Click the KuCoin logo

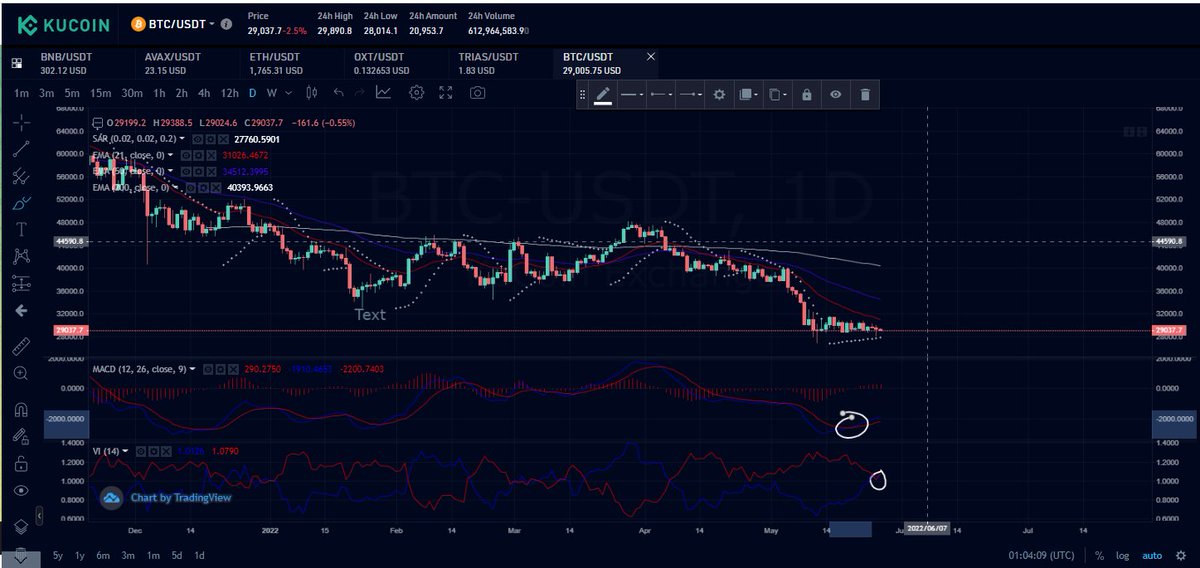tap(62, 23)
